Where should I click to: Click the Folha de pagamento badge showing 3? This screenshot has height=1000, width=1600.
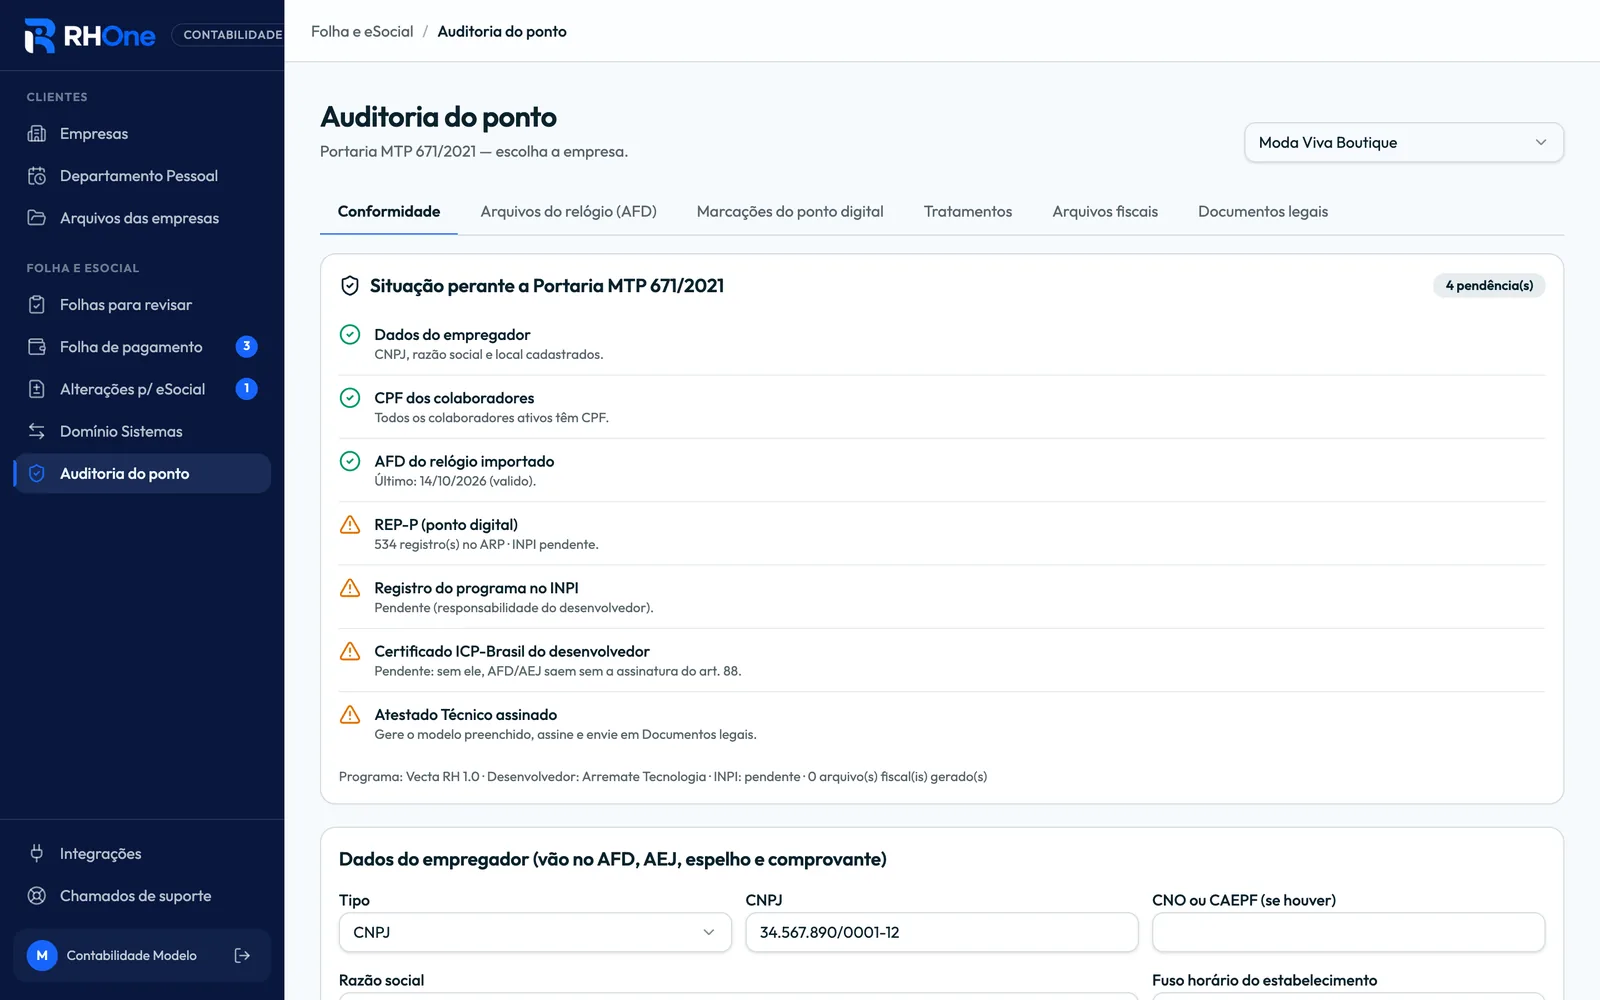coord(246,347)
